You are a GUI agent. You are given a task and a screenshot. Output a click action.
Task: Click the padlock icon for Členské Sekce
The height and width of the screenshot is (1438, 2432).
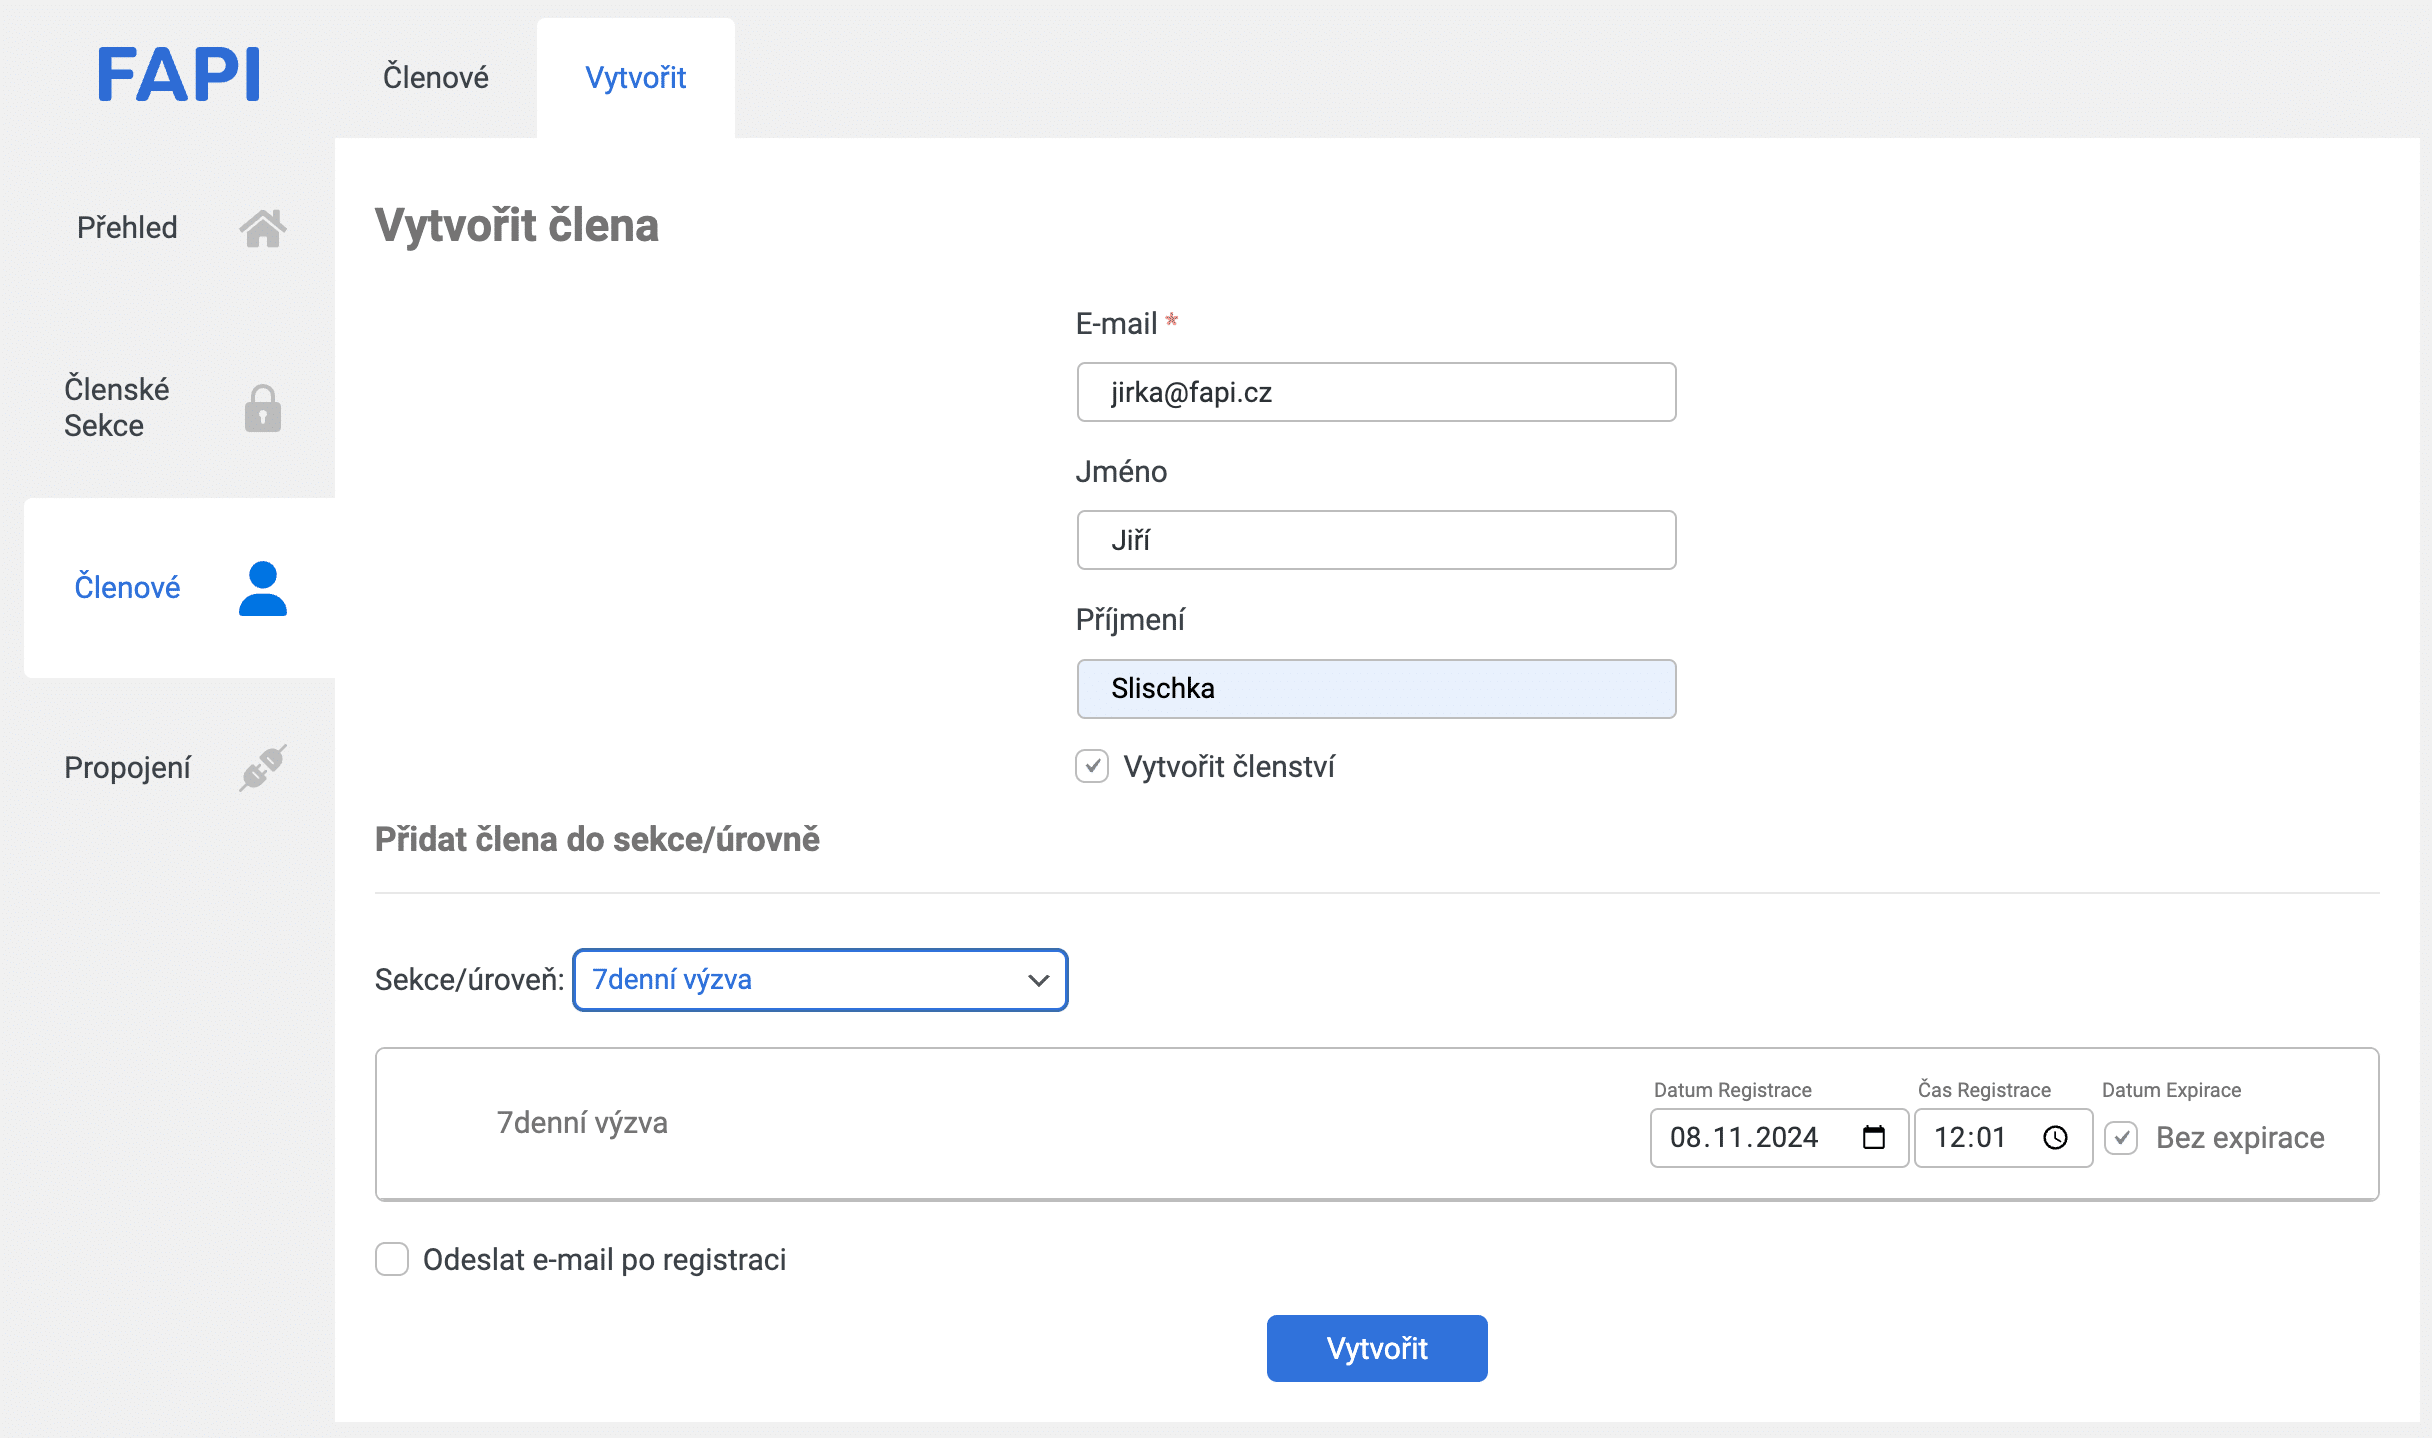tap(263, 408)
